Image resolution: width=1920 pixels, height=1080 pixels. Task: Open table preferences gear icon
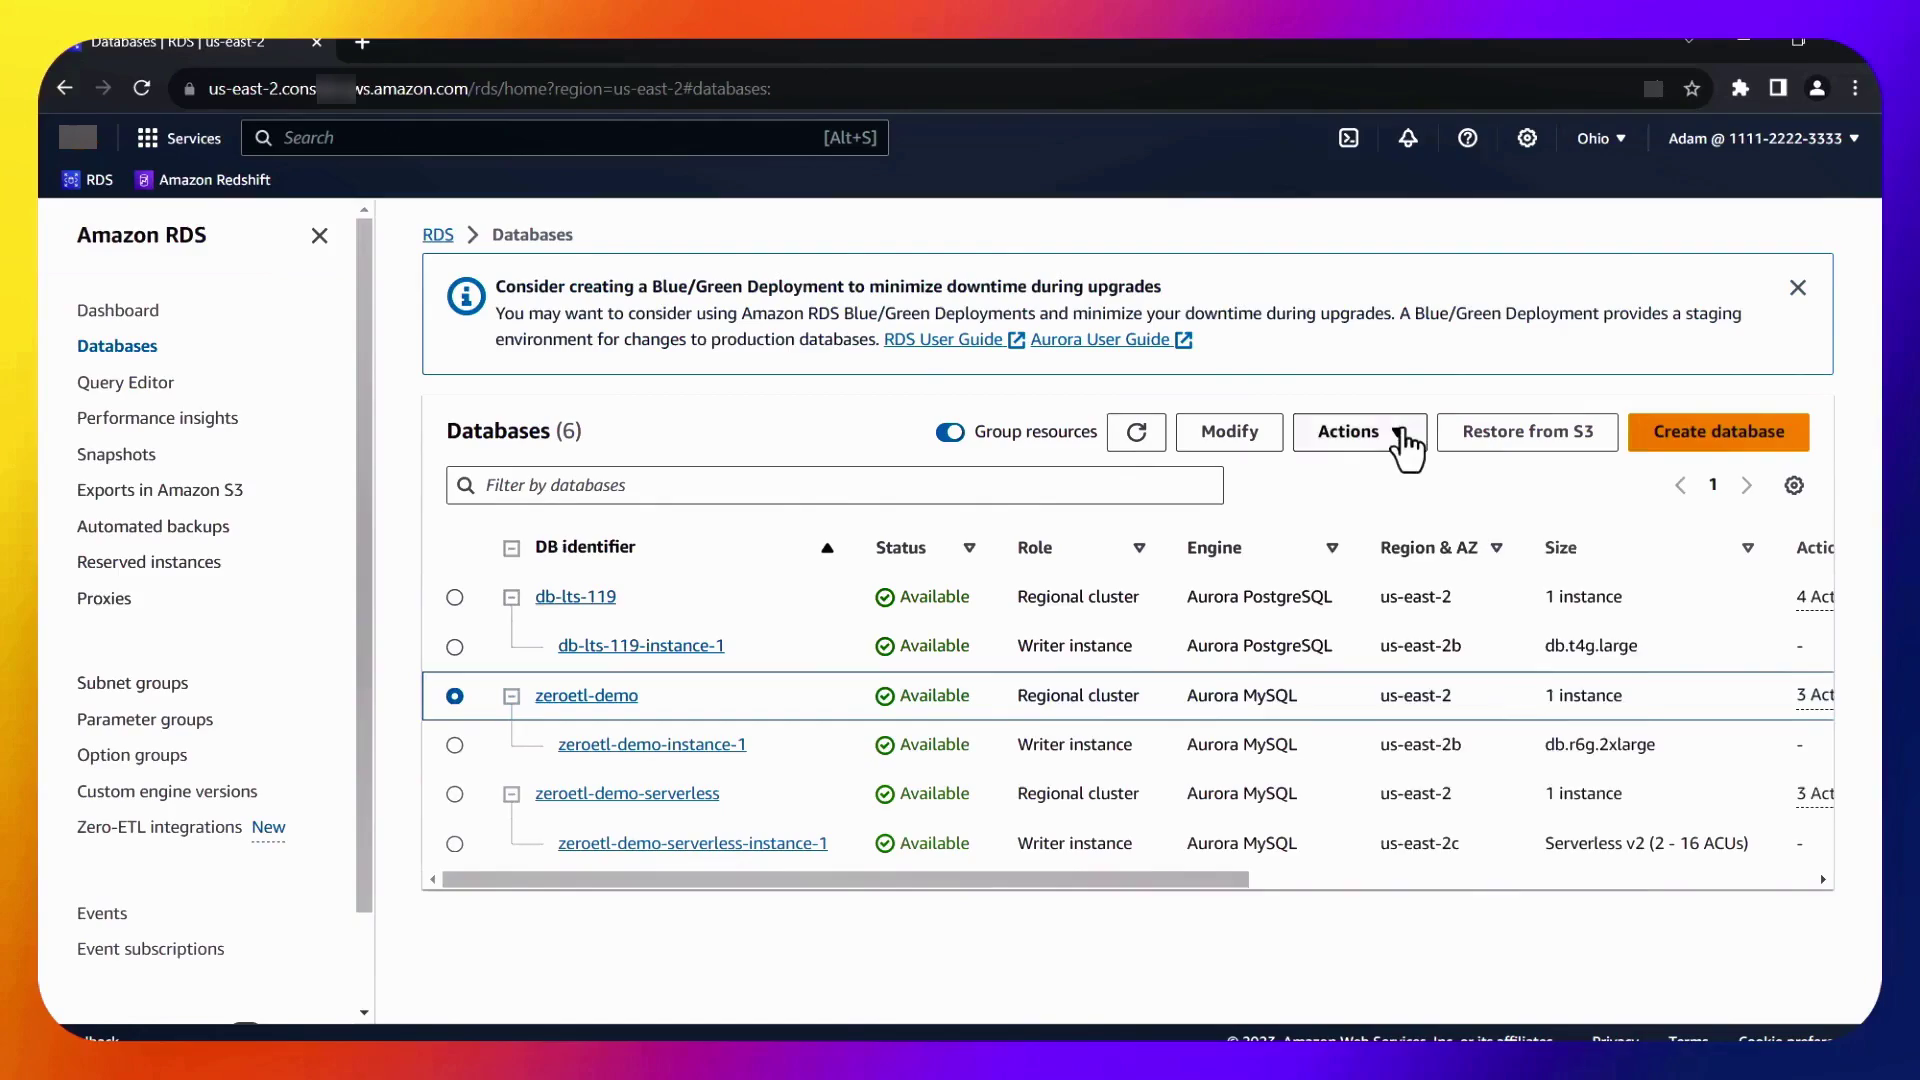(x=1794, y=485)
